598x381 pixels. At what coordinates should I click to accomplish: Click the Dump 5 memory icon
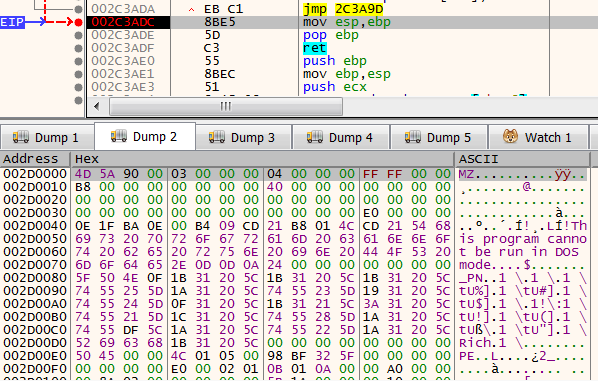[x=413, y=137]
